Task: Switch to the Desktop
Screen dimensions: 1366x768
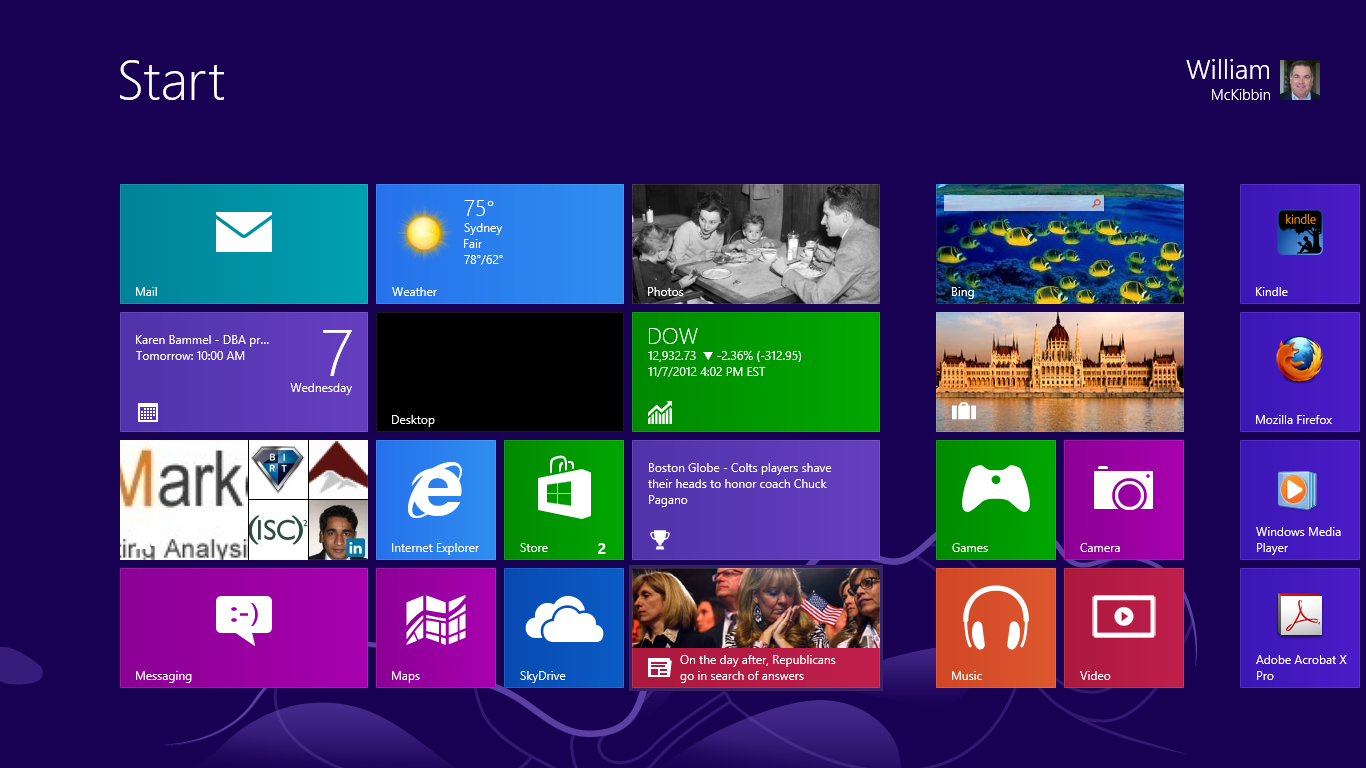Action: point(499,371)
